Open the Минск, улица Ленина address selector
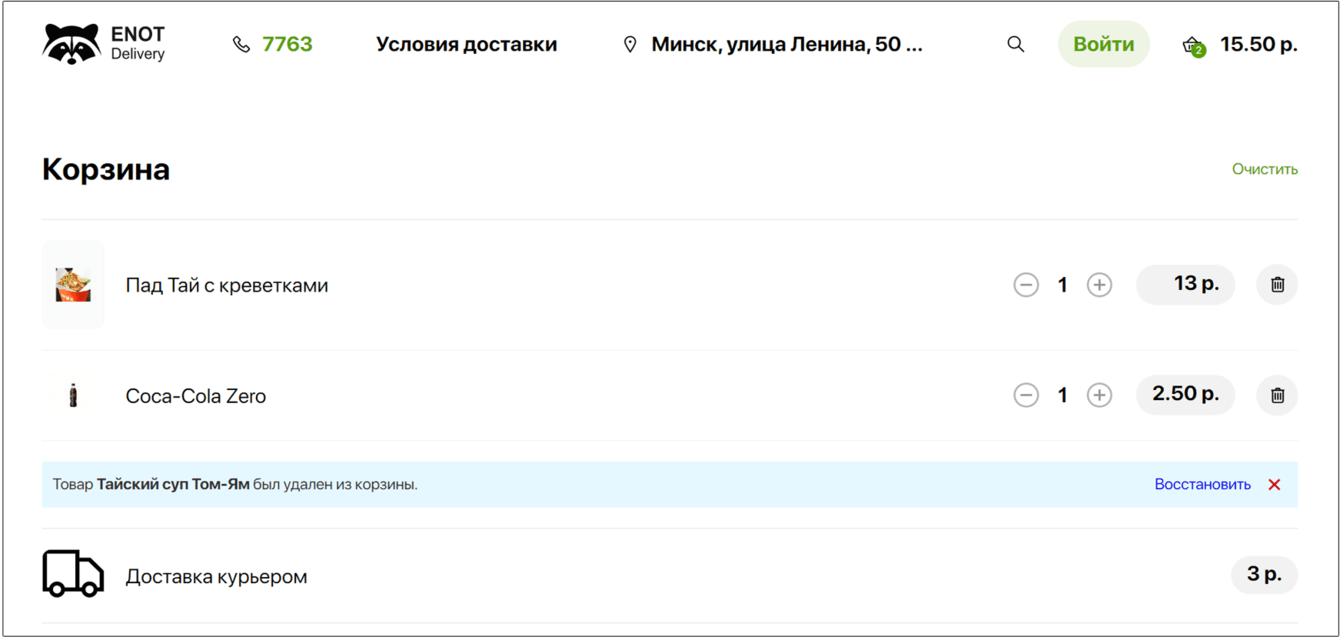This screenshot has width=1340, height=637. 786,45
